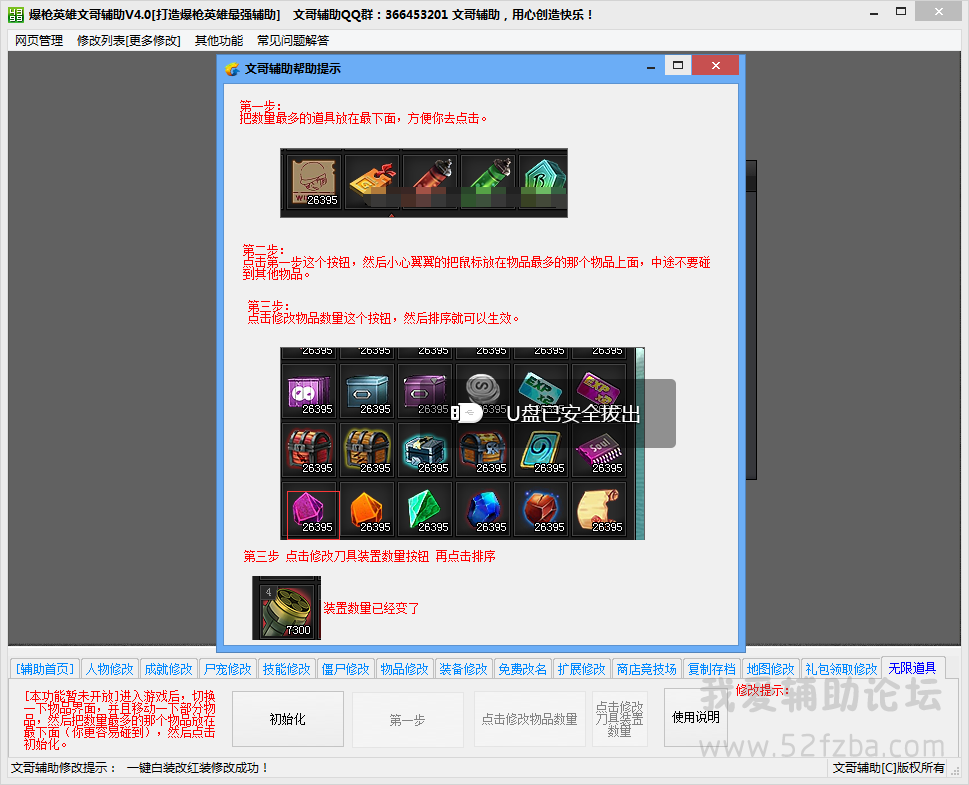
Task: Click the turret device thumbnail showing 7300
Action: [x=287, y=608]
